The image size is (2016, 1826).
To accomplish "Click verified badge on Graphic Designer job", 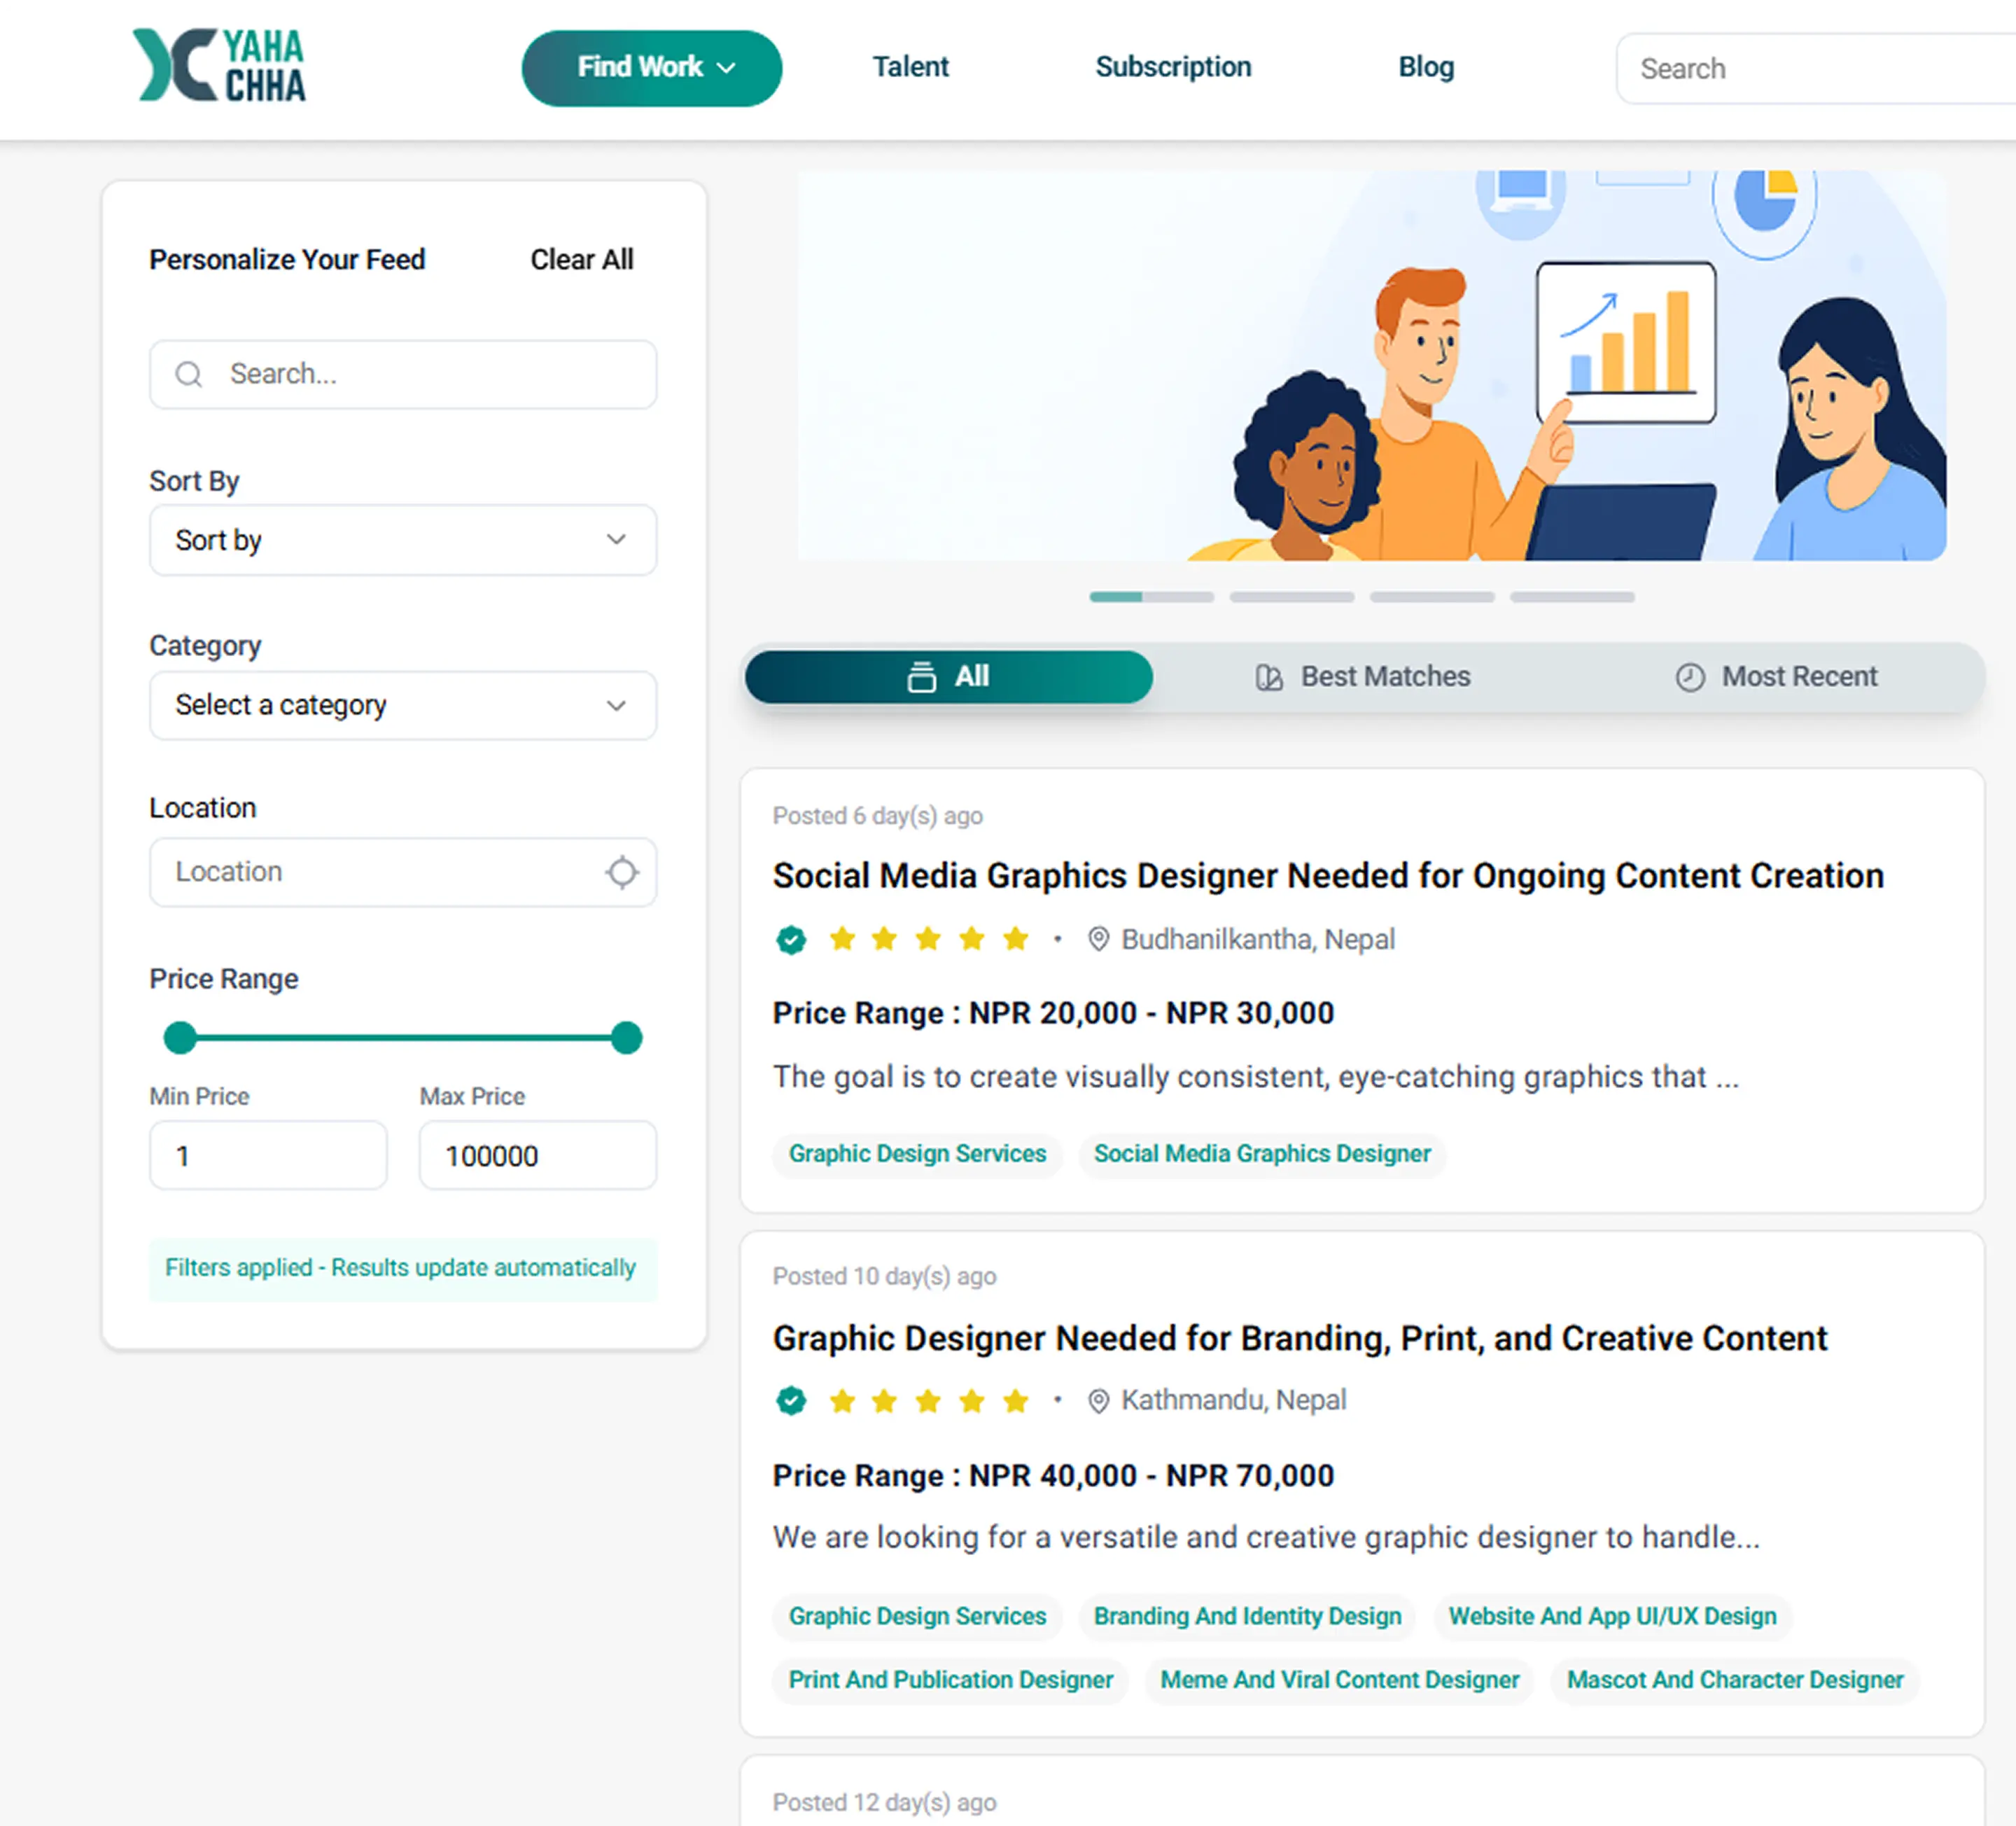I will click(x=791, y=1400).
